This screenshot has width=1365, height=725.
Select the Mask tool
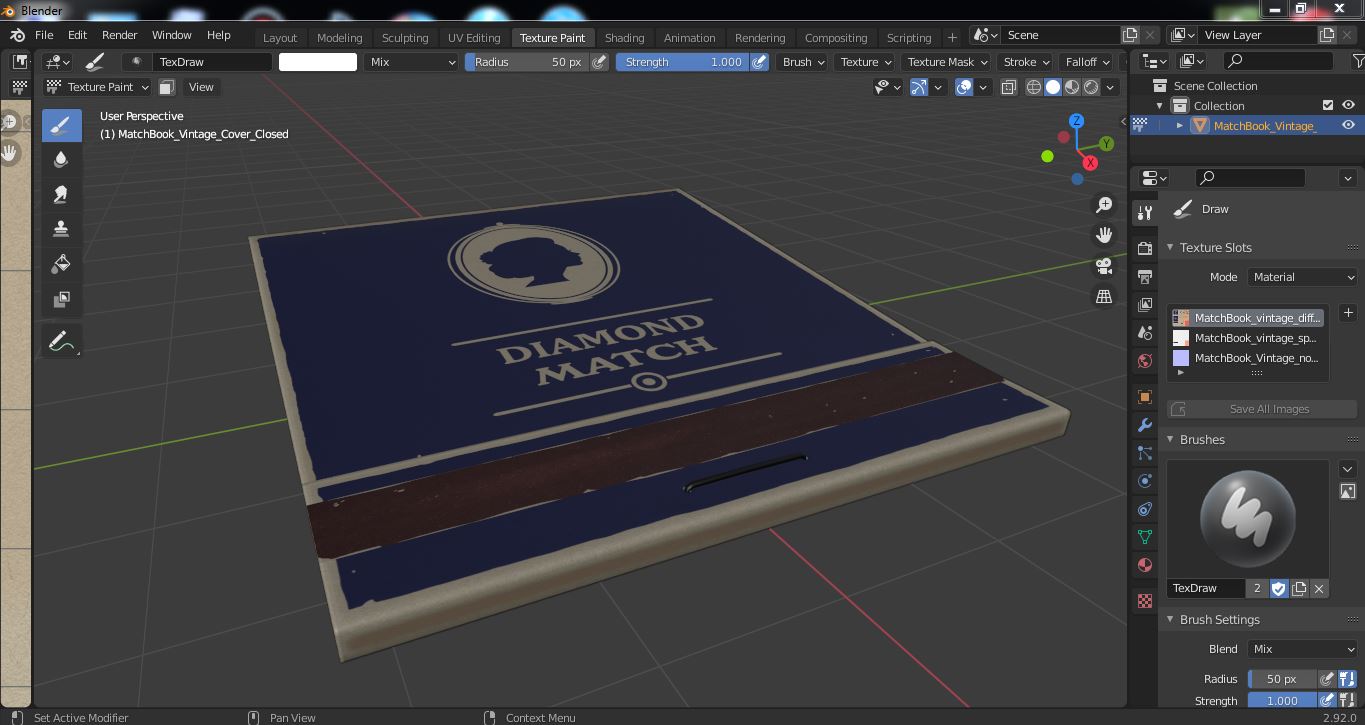tap(62, 299)
